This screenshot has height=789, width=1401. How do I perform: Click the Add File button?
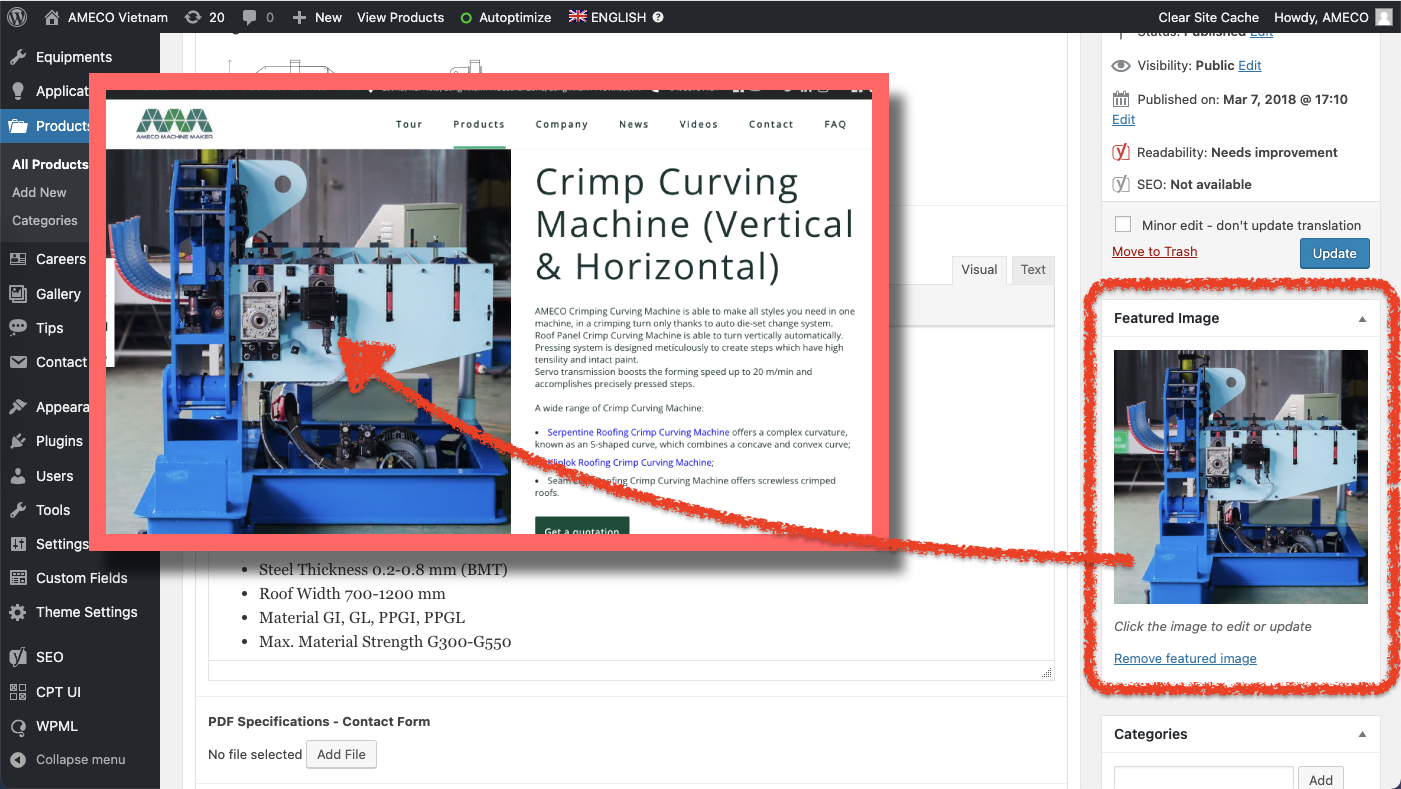(342, 754)
